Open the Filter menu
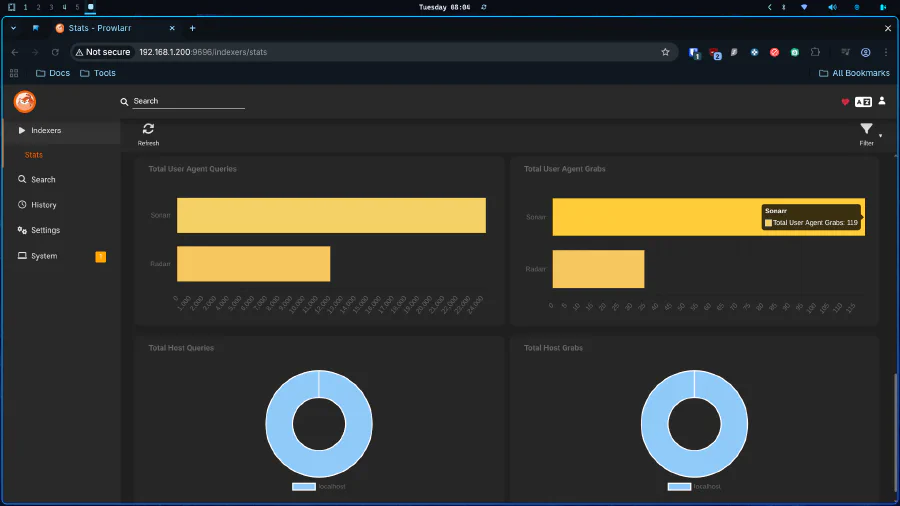This screenshot has height=506, width=900. tap(866, 130)
